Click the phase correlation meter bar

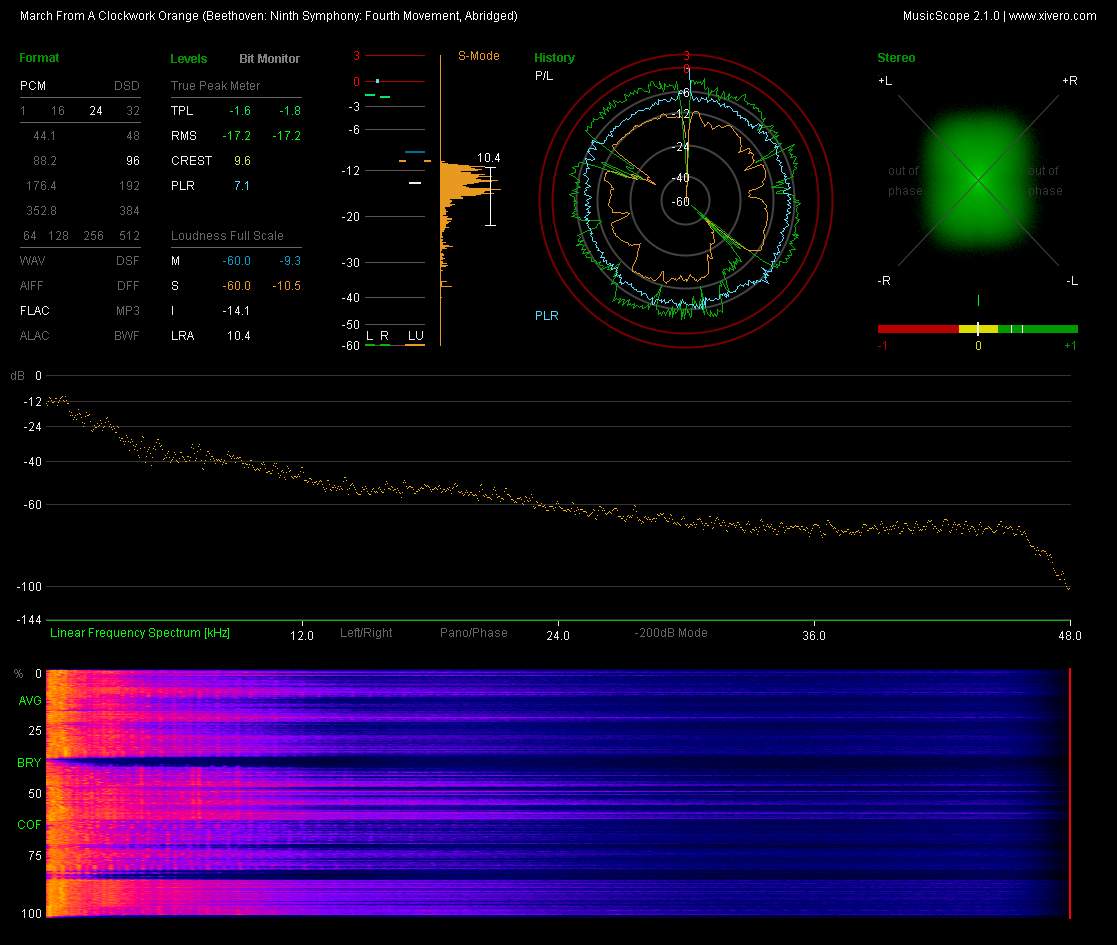977,328
